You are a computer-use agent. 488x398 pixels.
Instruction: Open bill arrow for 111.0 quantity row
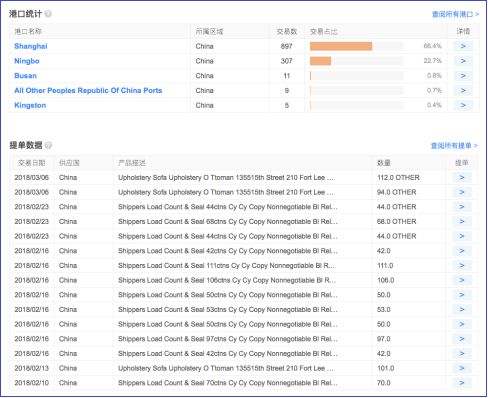click(x=462, y=265)
